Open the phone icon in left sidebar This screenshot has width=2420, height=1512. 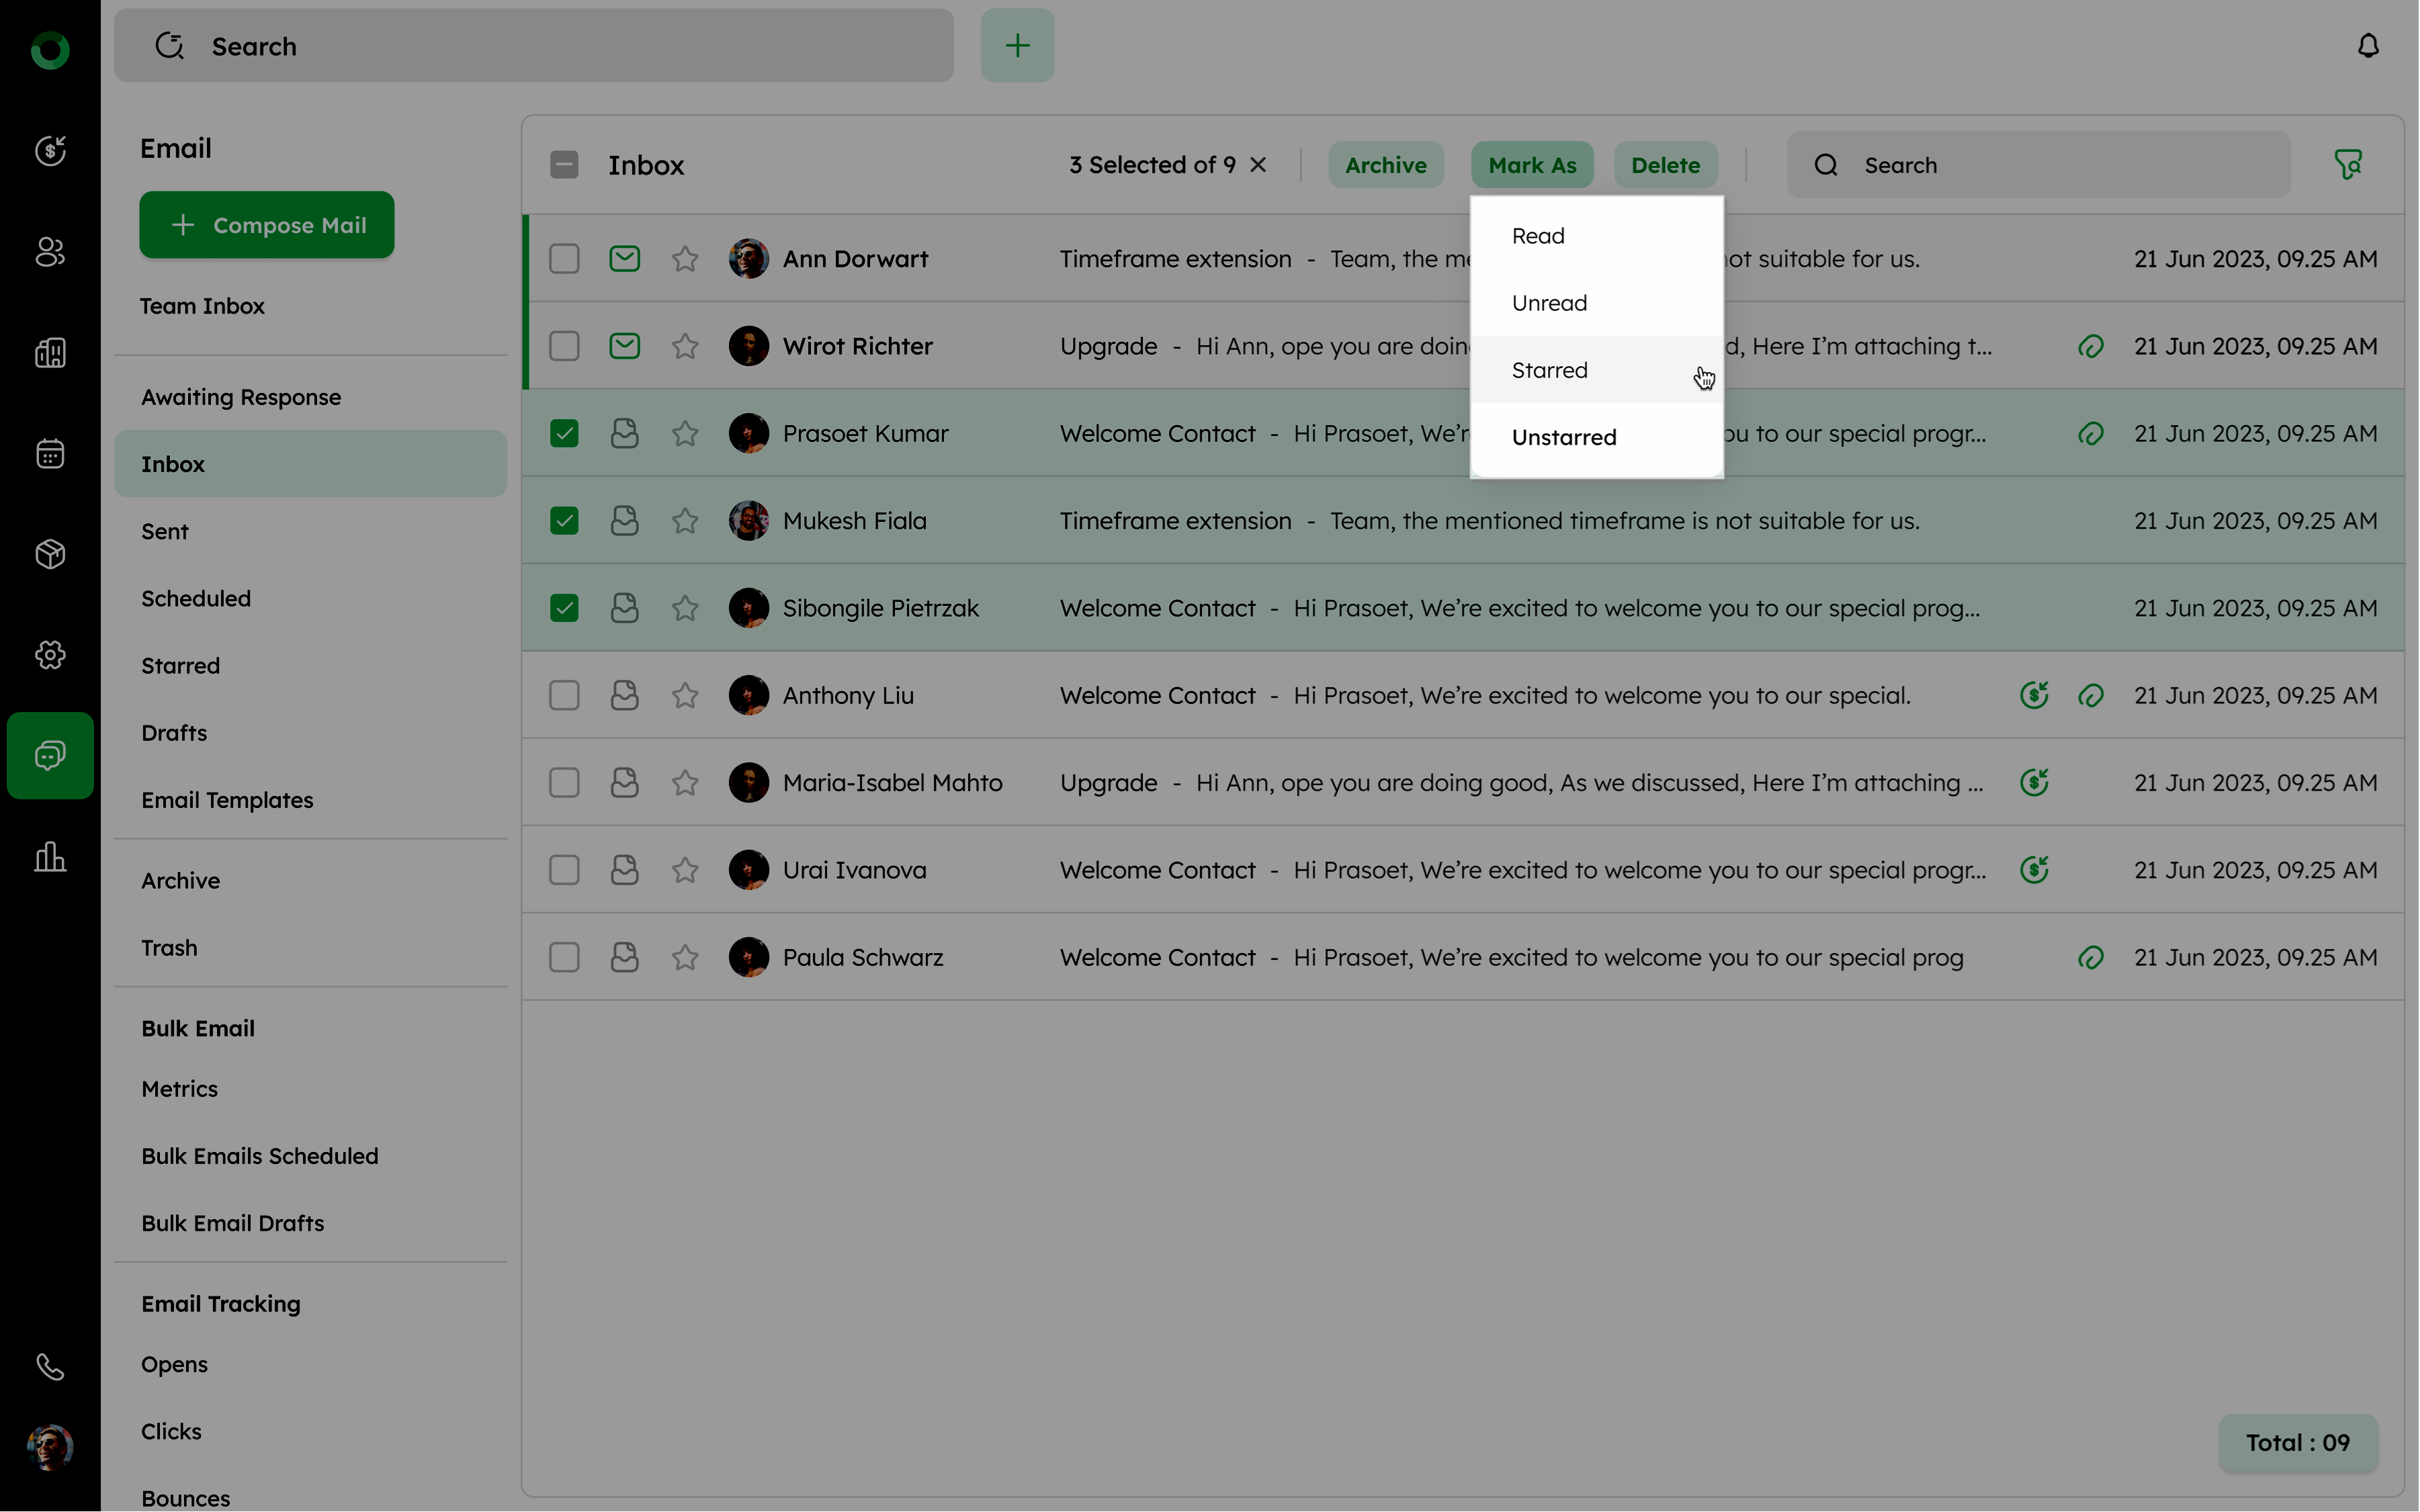pos(50,1366)
